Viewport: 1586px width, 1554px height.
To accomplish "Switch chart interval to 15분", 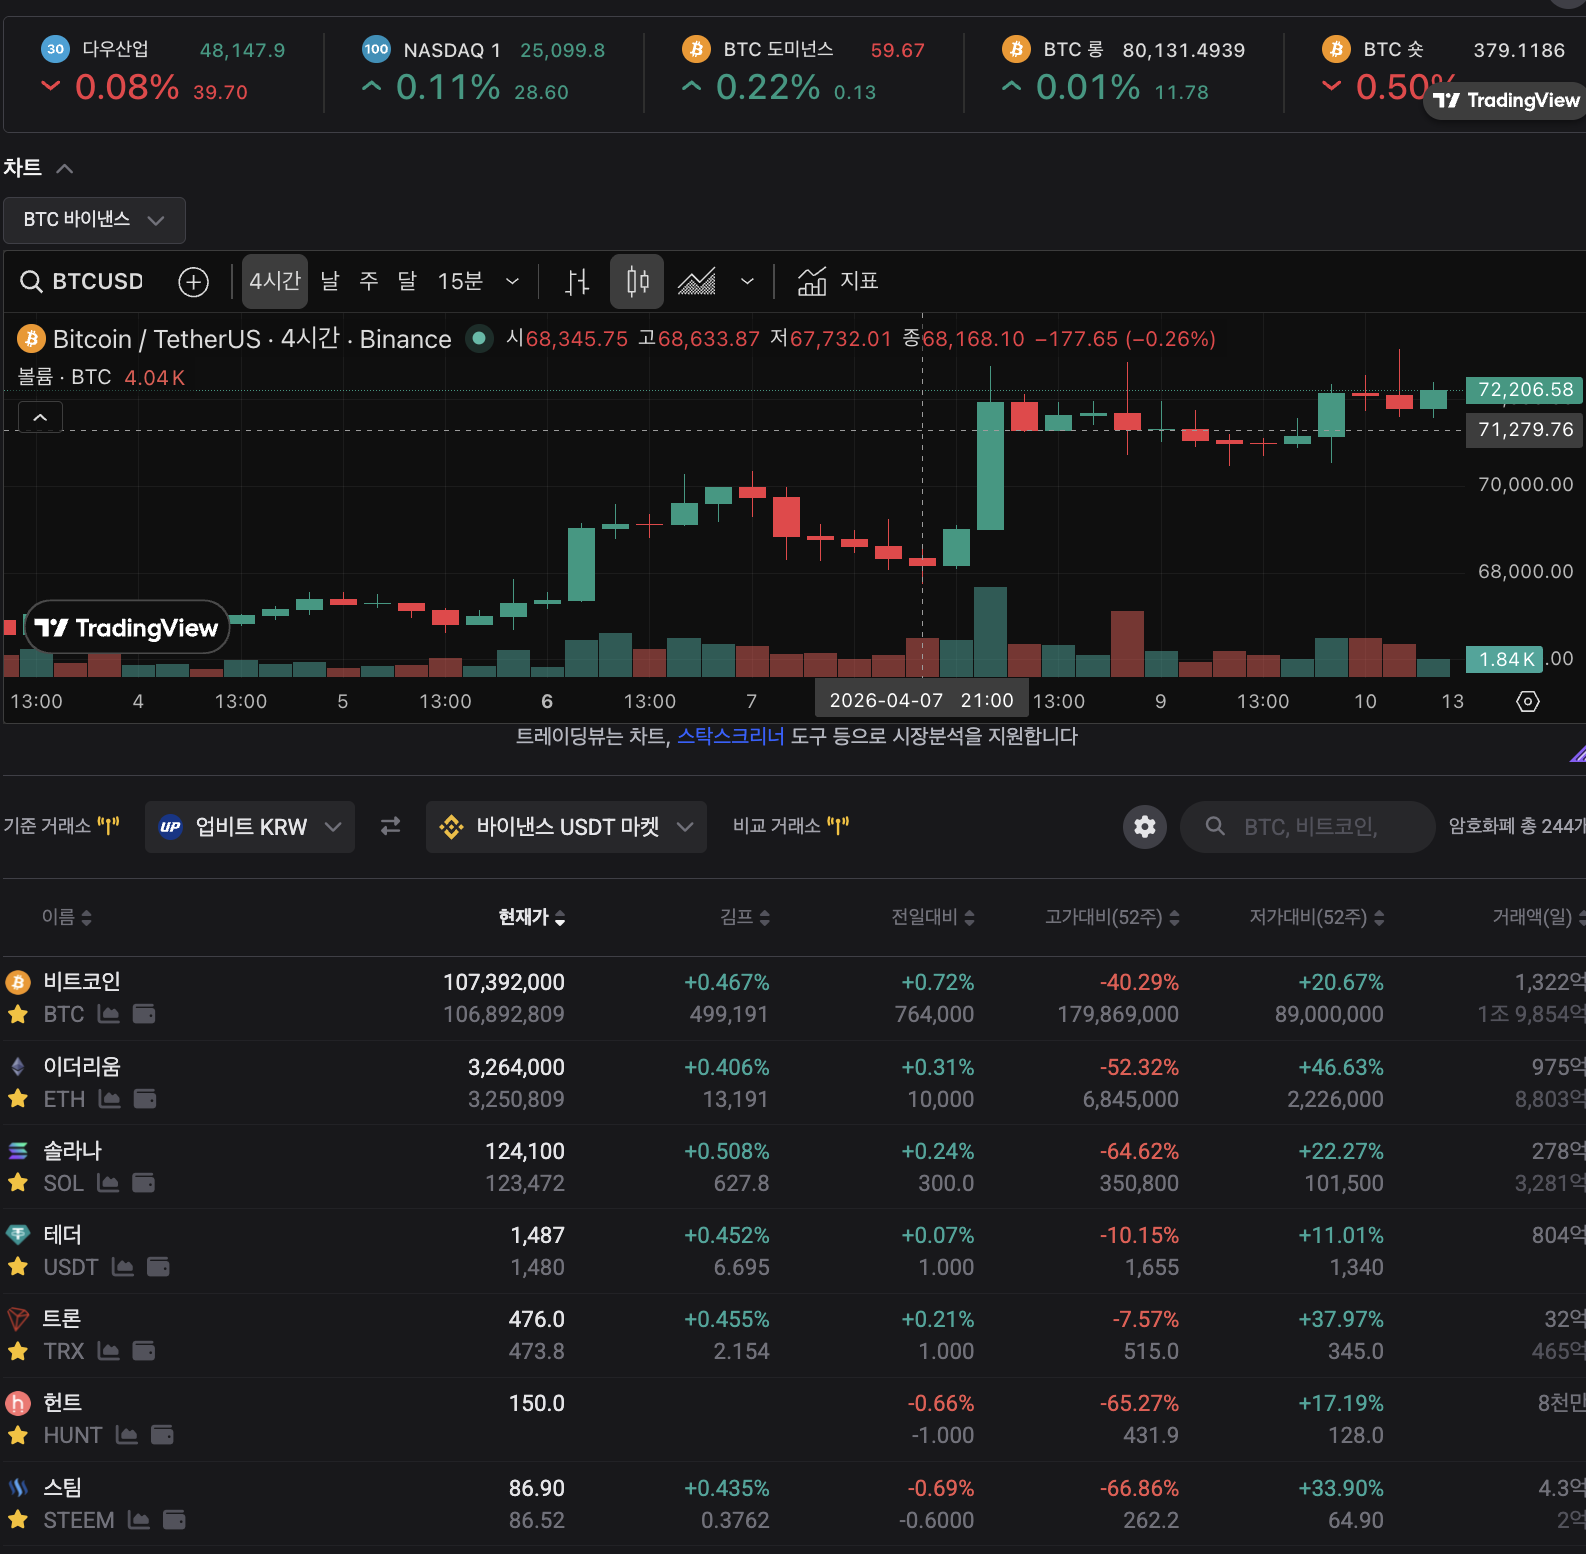I will click(x=460, y=282).
